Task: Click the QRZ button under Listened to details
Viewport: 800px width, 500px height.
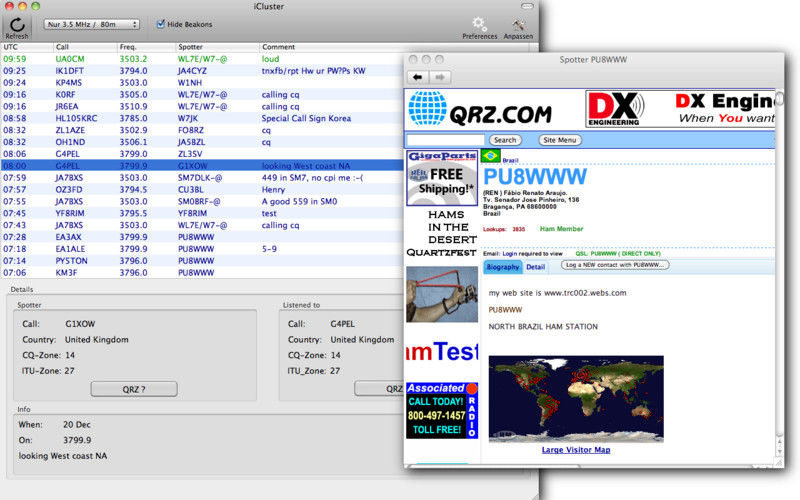Action: [380, 389]
